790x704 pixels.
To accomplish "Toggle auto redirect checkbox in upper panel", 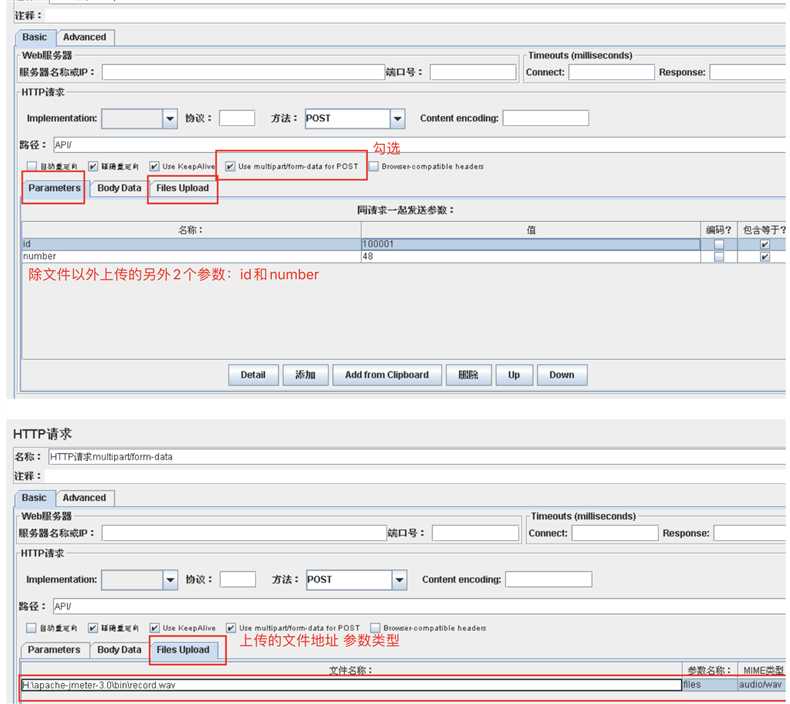I will (32, 166).
